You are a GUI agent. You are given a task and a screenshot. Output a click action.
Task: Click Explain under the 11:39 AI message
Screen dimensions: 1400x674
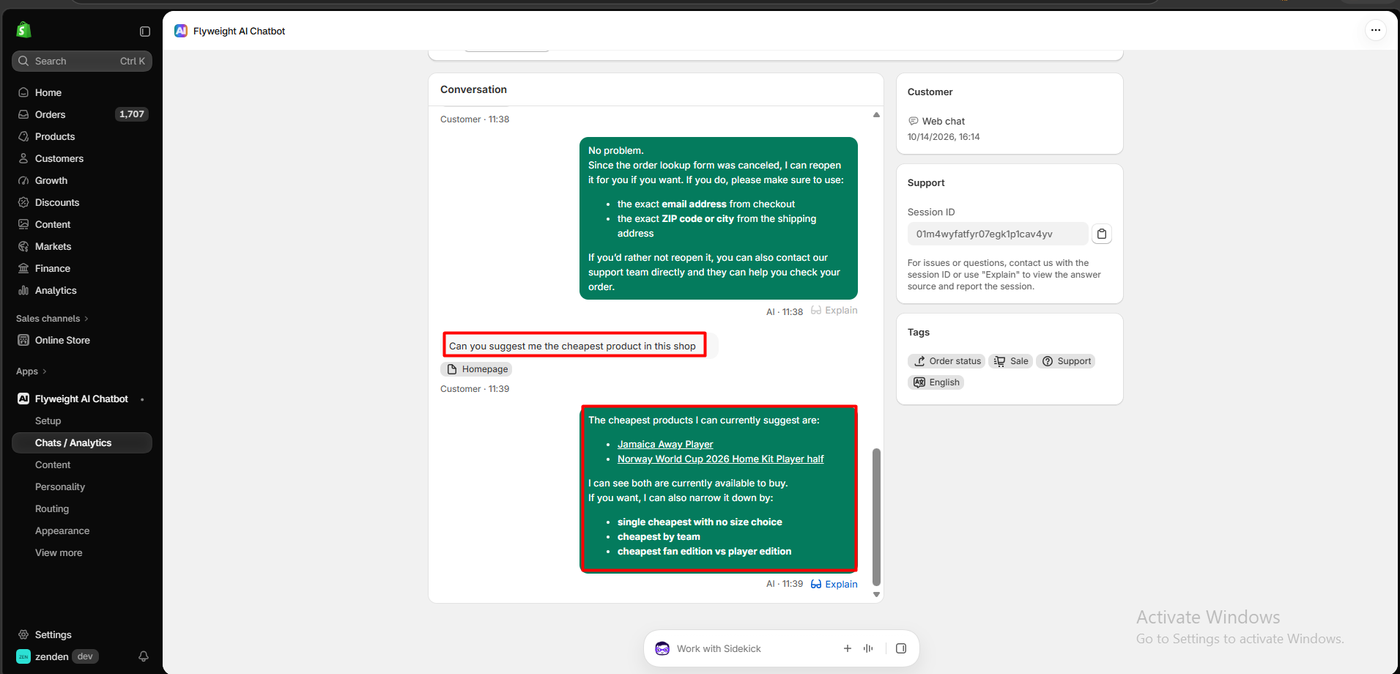point(834,584)
